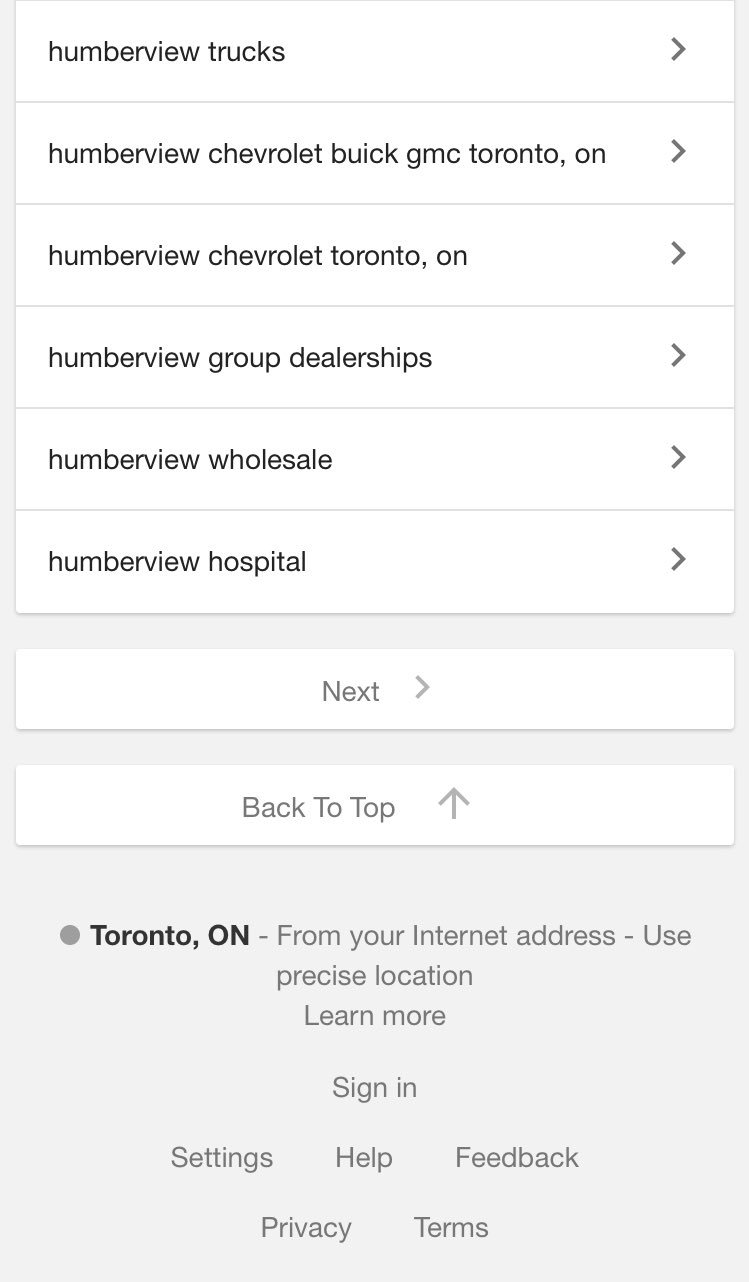
Task: Search humberview chevrolet buick gmc toronto, on
Action: coord(327,154)
